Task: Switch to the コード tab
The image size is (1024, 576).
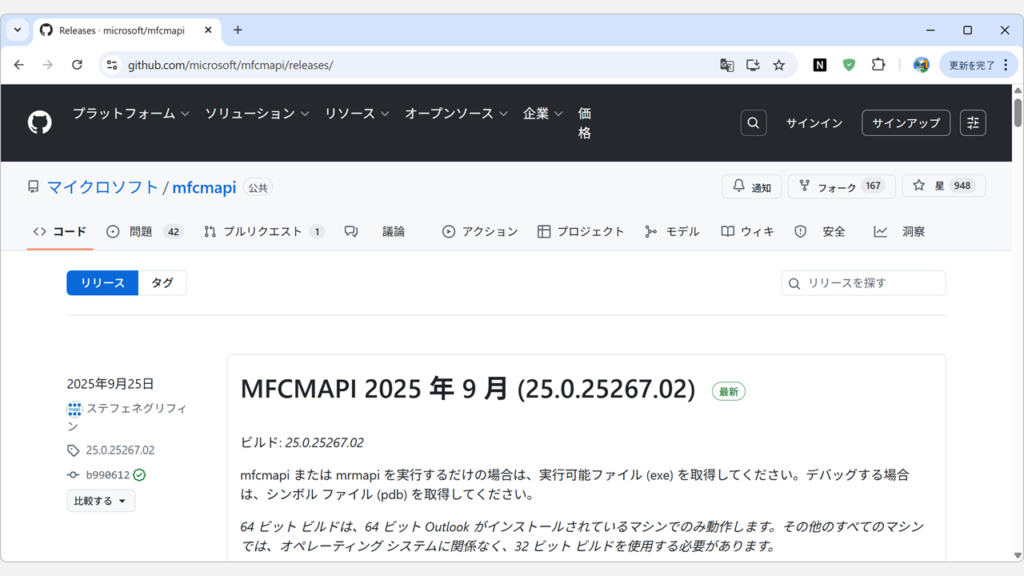Action: [x=65, y=231]
